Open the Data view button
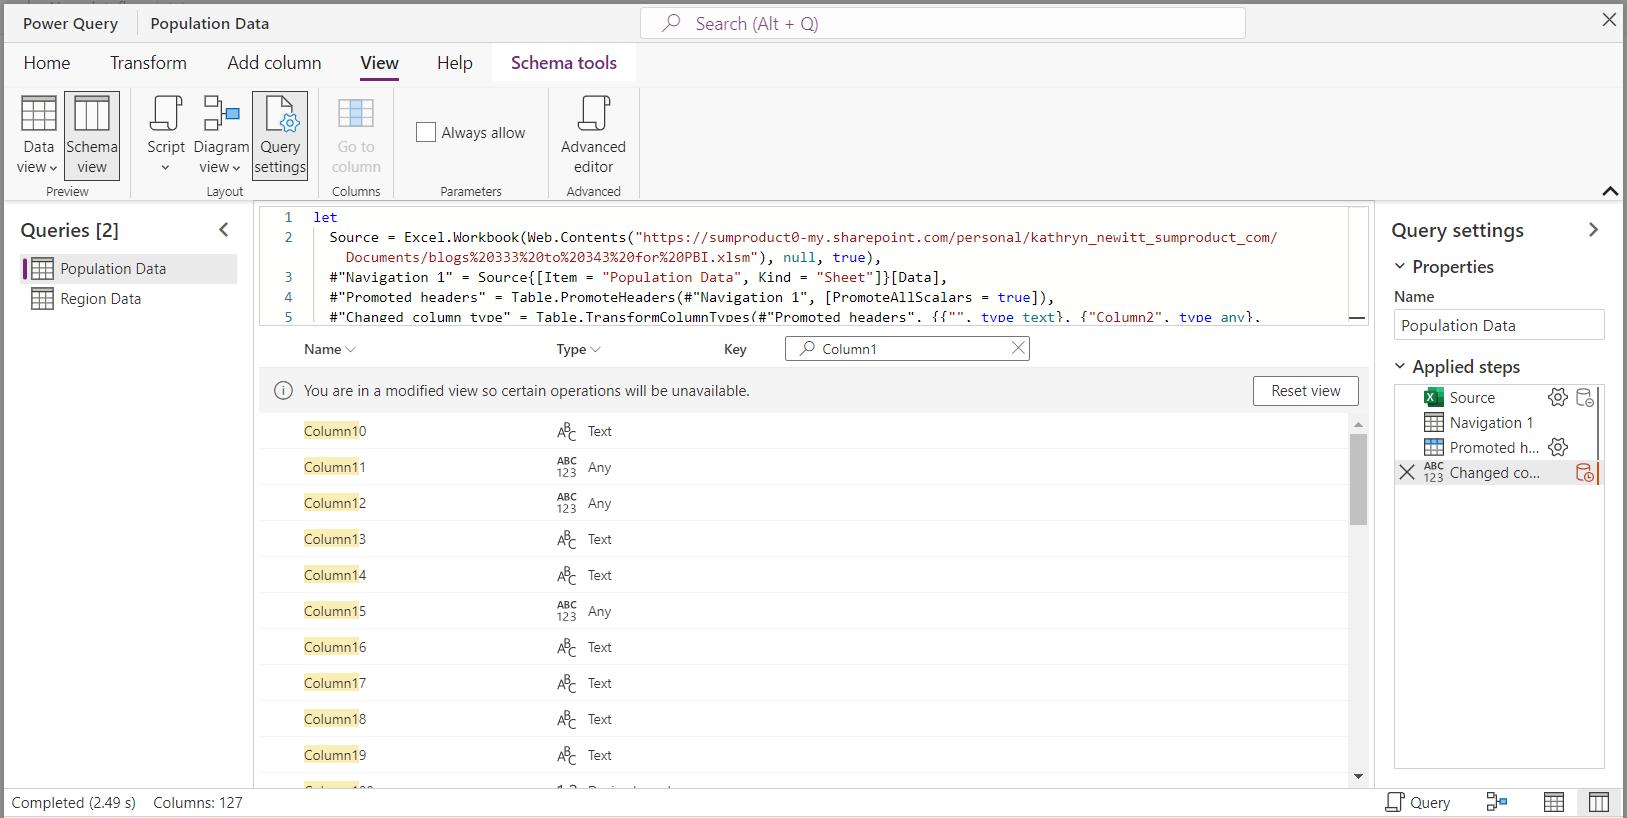This screenshot has height=818, width=1627. pyautogui.click(x=39, y=135)
